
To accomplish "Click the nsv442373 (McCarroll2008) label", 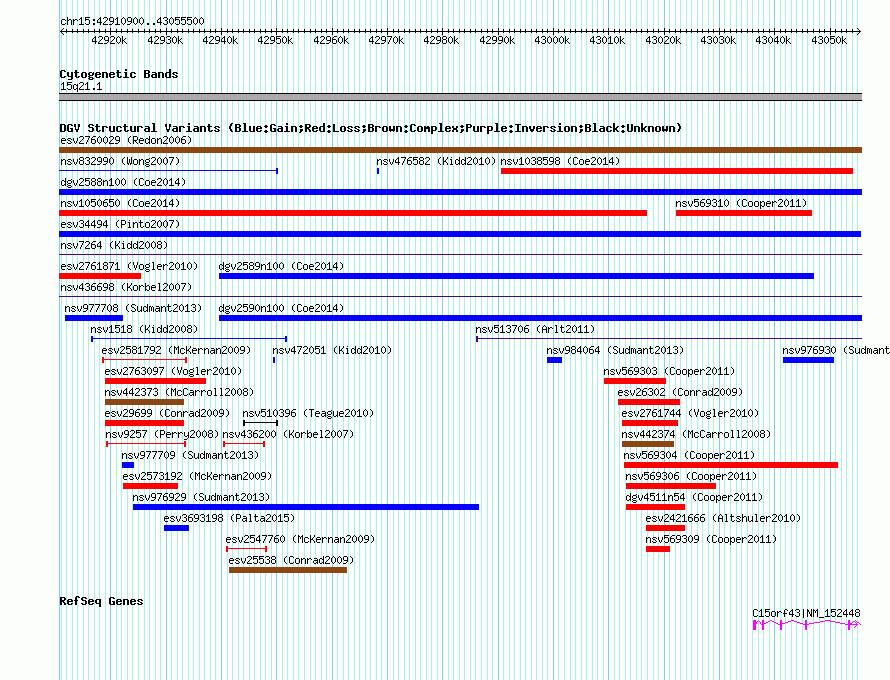I will [179, 392].
